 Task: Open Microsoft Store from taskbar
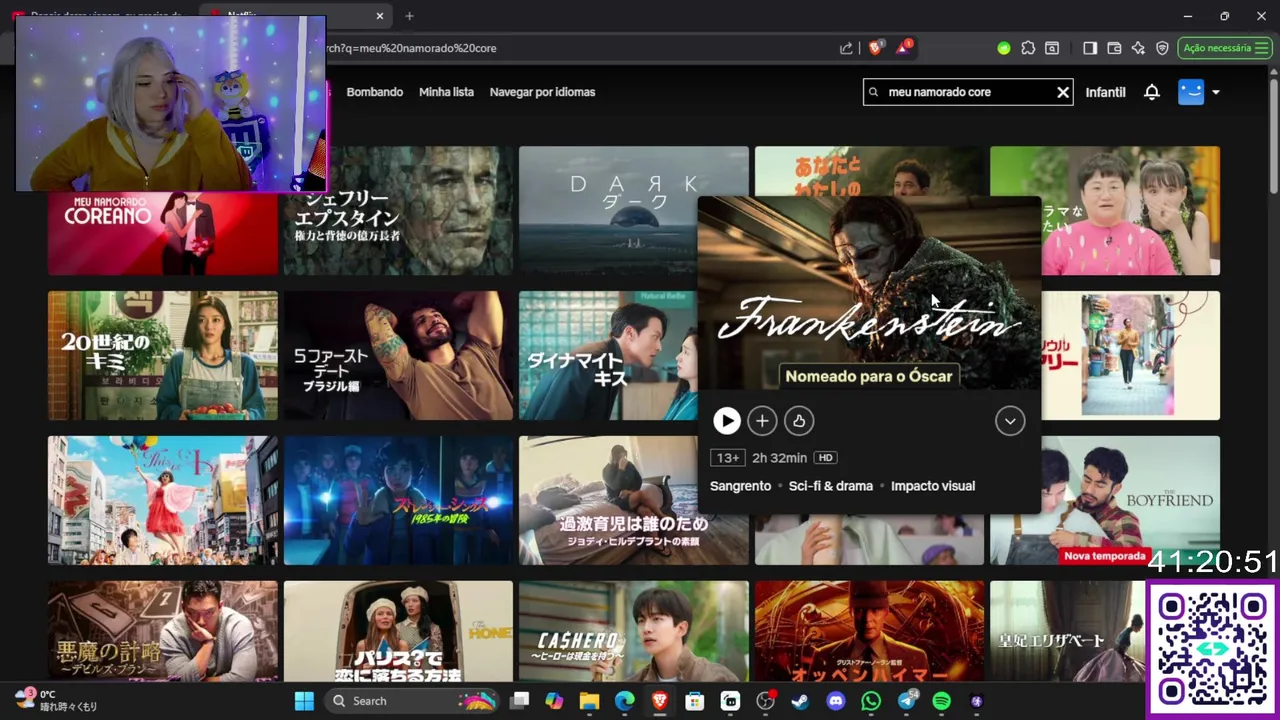point(695,701)
